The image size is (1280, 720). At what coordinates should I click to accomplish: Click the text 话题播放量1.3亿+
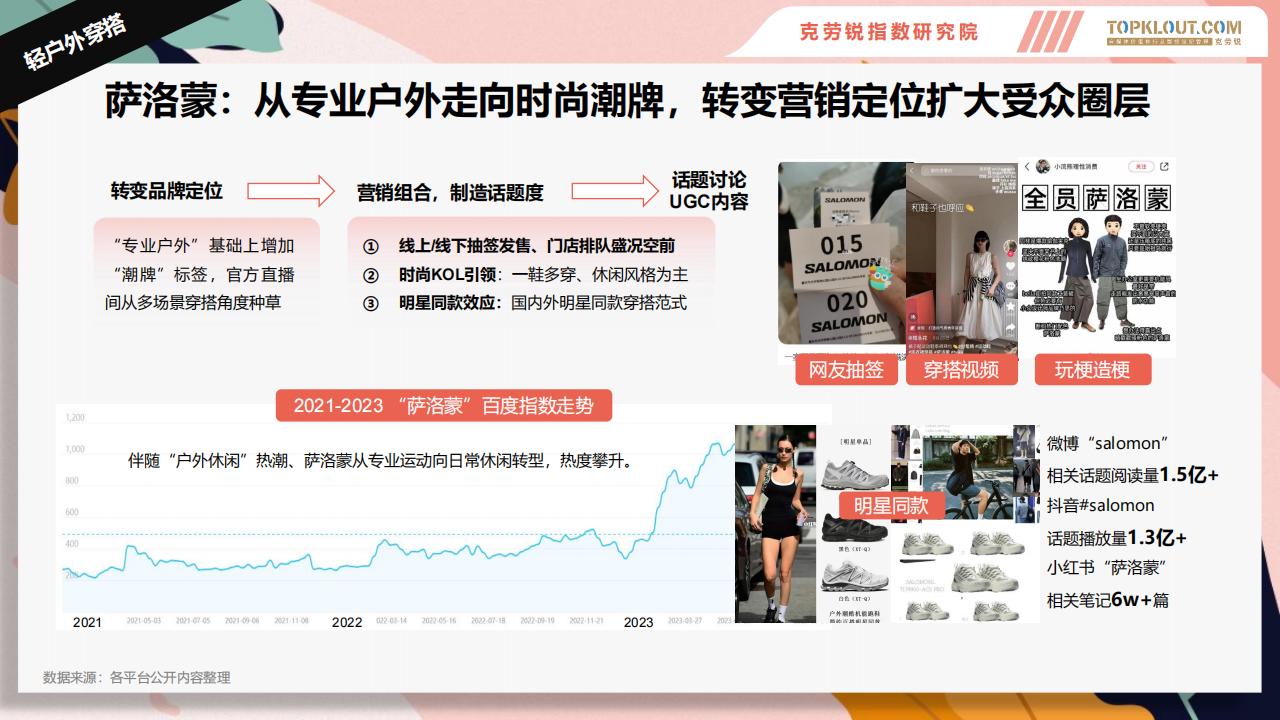[x=1117, y=538]
